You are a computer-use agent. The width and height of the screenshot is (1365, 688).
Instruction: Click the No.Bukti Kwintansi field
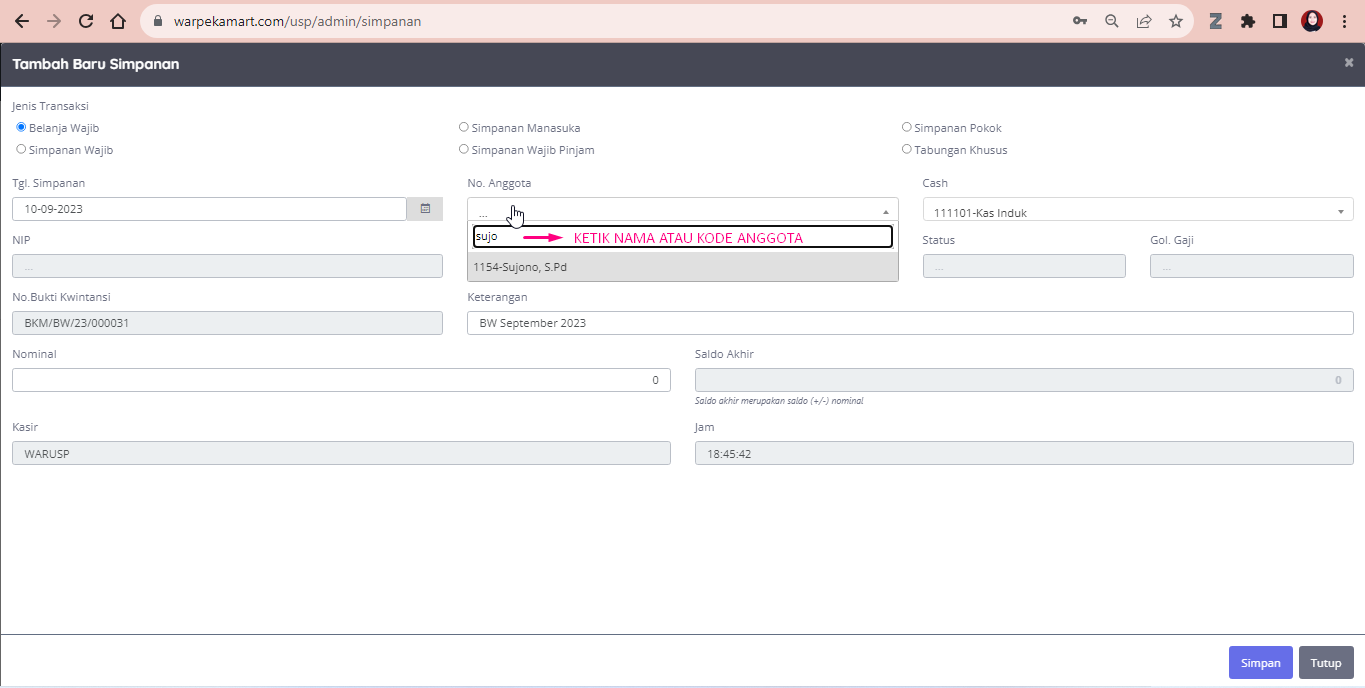(x=227, y=323)
